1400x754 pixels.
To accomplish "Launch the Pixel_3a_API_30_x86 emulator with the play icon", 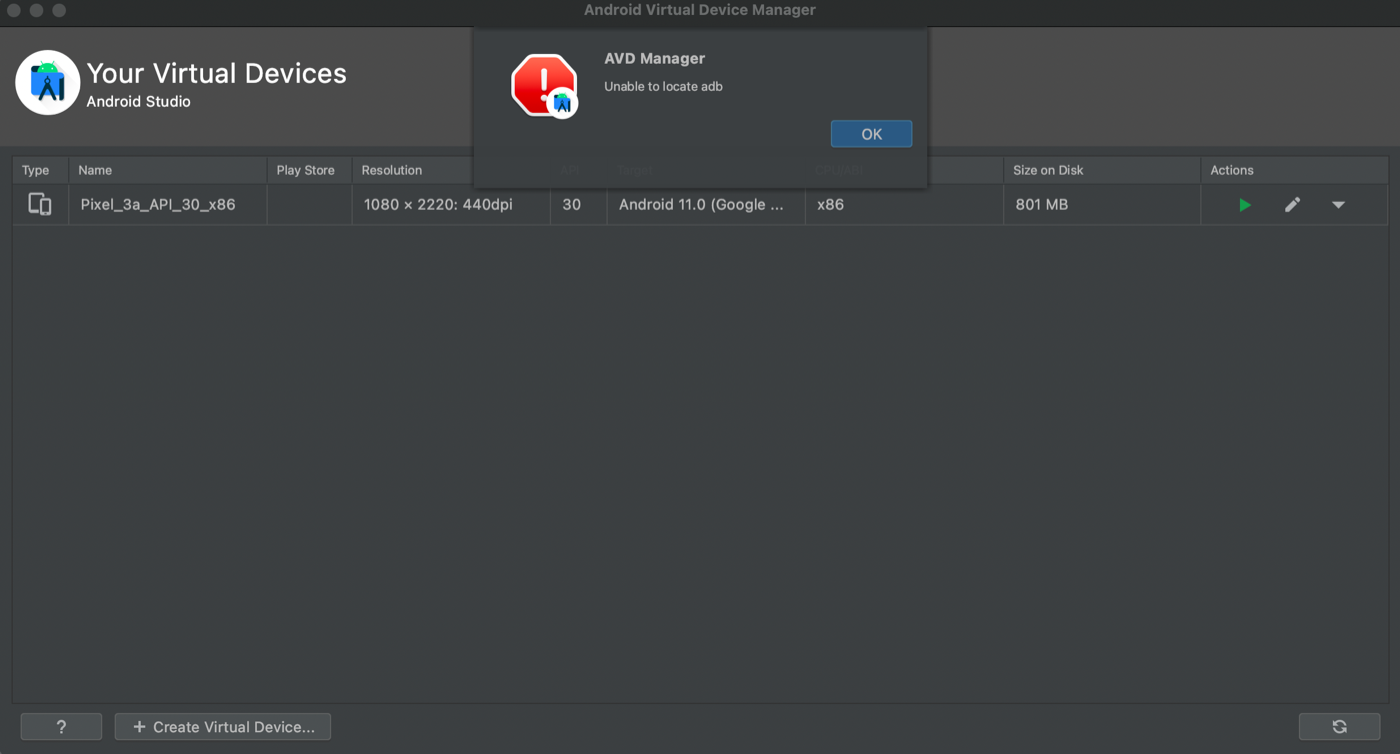I will coord(1245,205).
